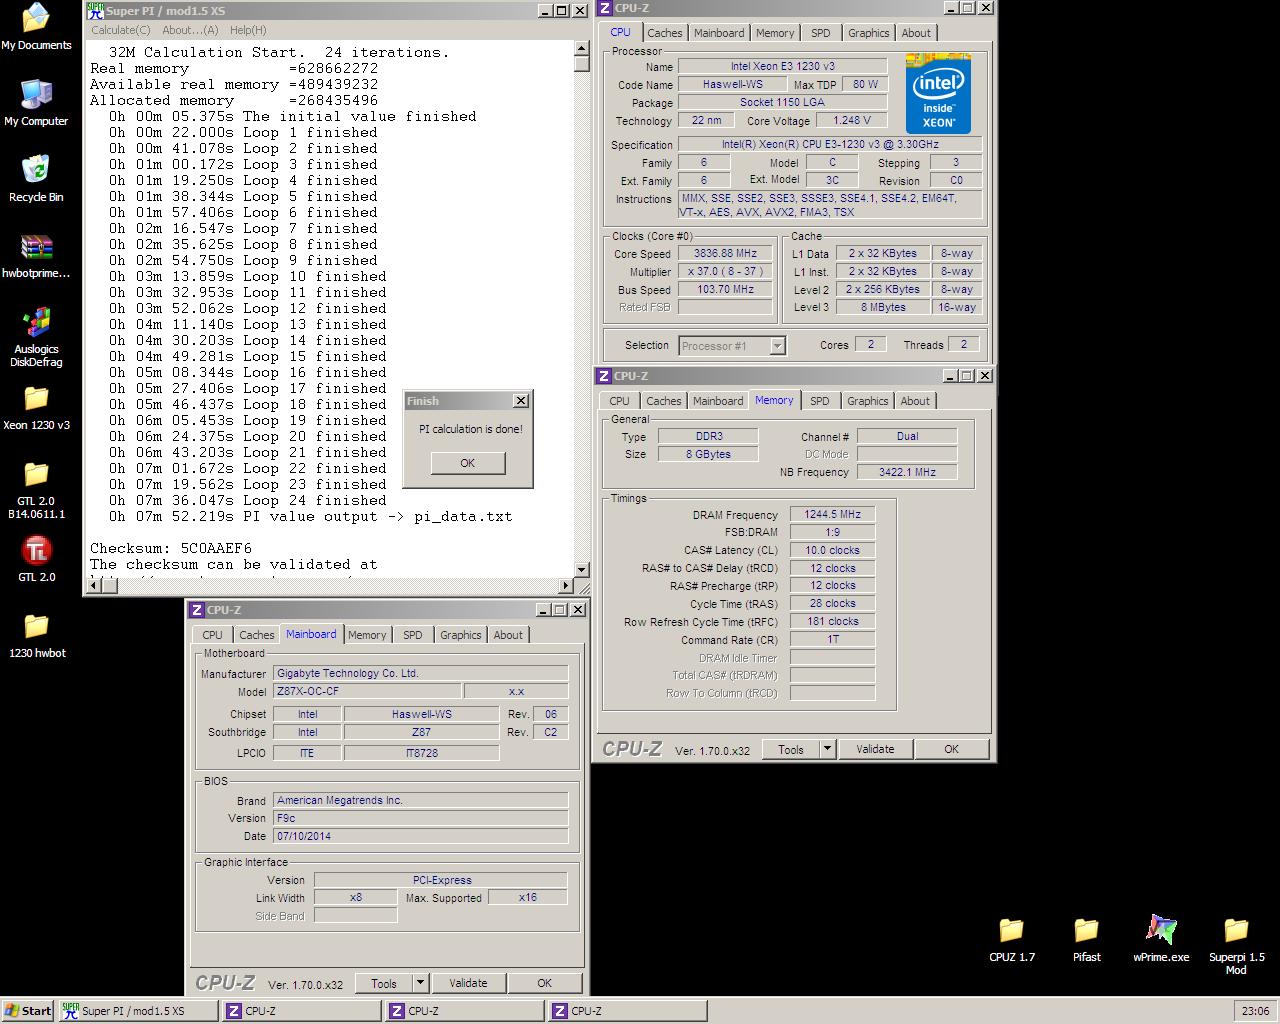Expand Tools dropdown arrow in Memory CPU-Z window
The width and height of the screenshot is (1280, 1024).
pyautogui.click(x=827, y=749)
